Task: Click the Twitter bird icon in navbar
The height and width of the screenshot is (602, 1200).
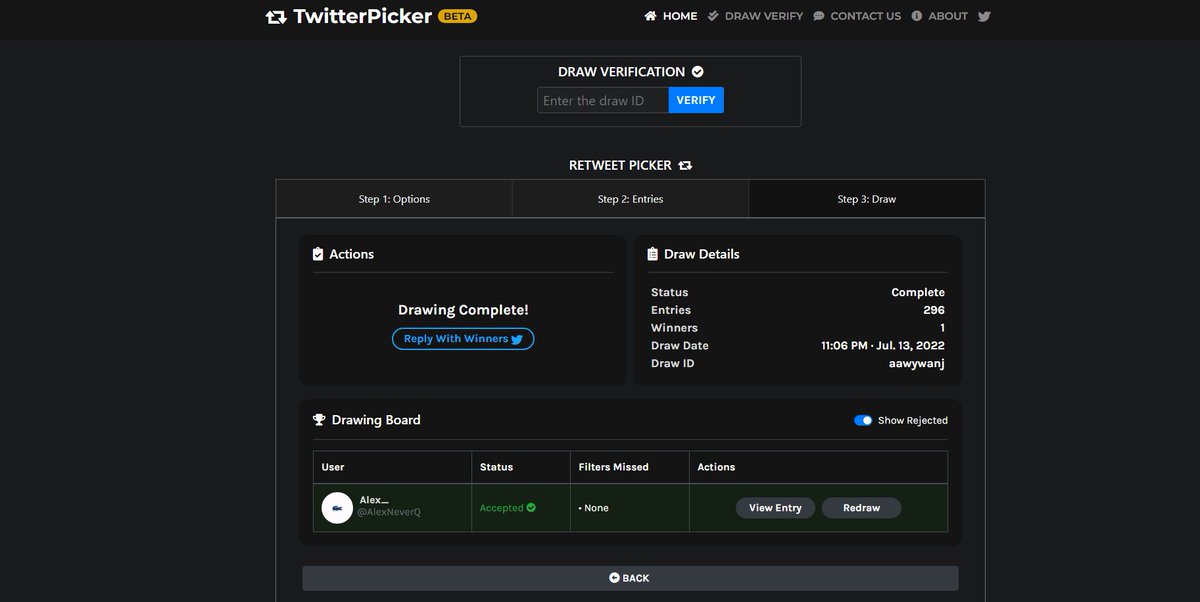Action: [984, 16]
